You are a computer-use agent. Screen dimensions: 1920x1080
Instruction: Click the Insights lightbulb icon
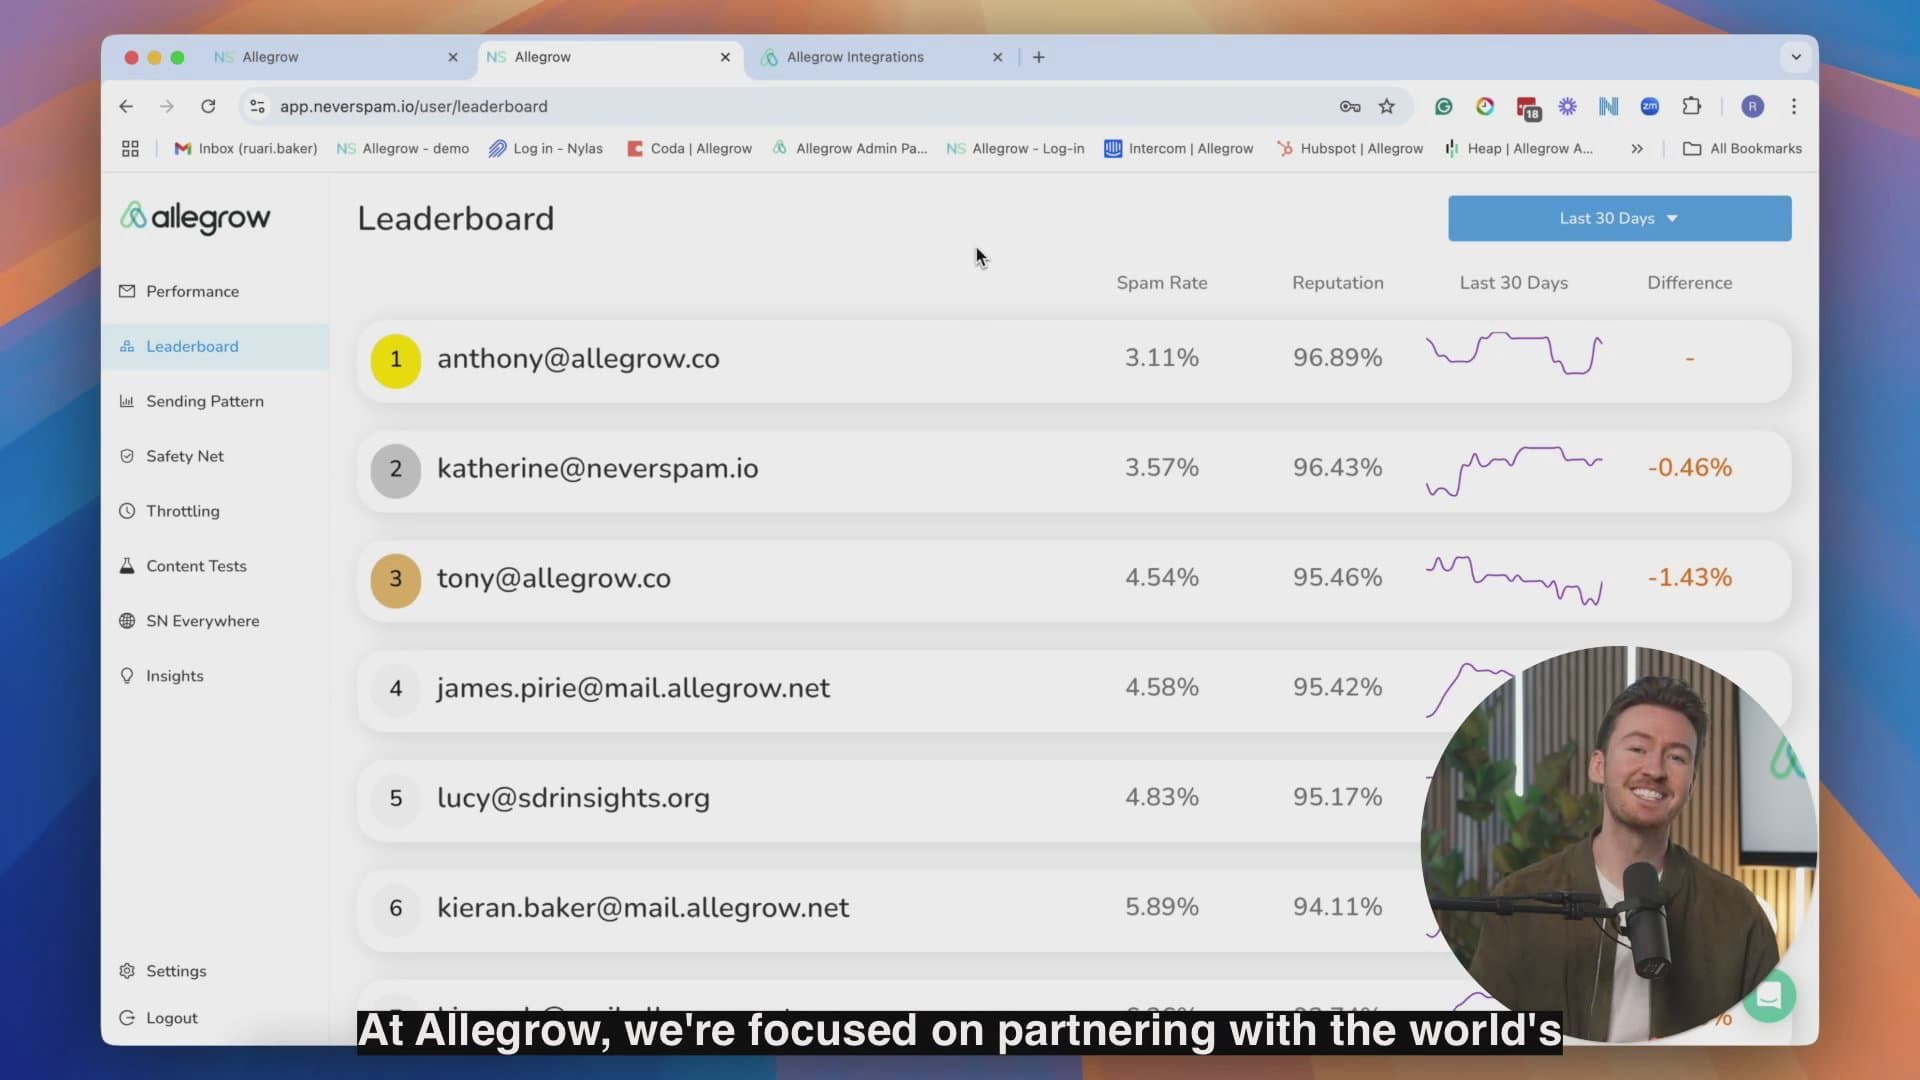pos(127,676)
